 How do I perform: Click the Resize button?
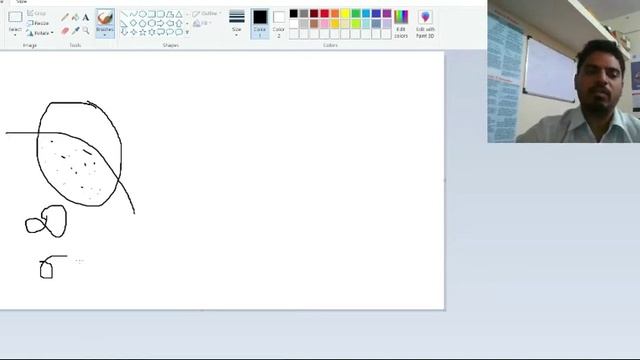point(38,23)
